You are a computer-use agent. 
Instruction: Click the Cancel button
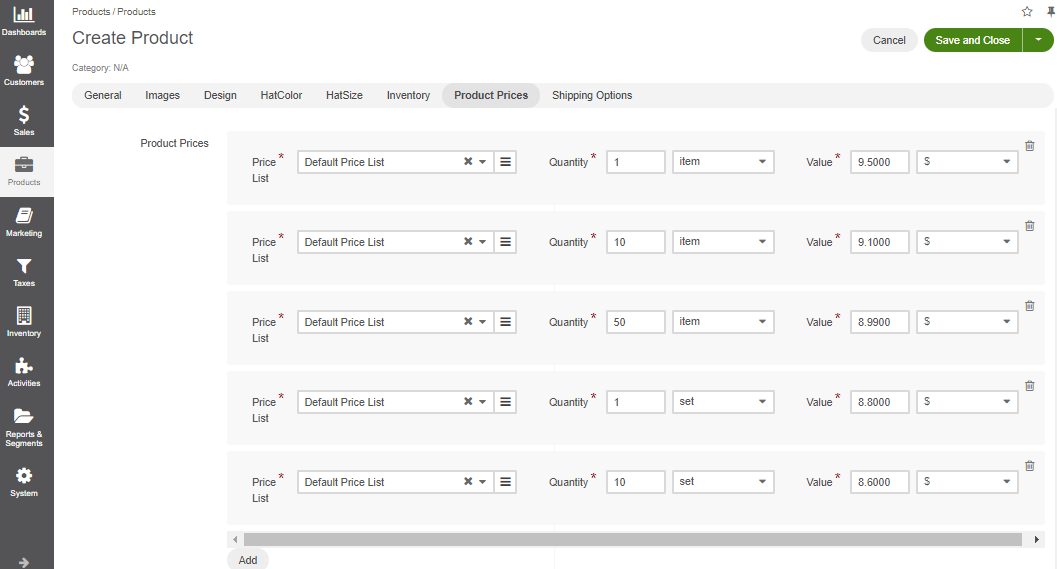(x=889, y=40)
